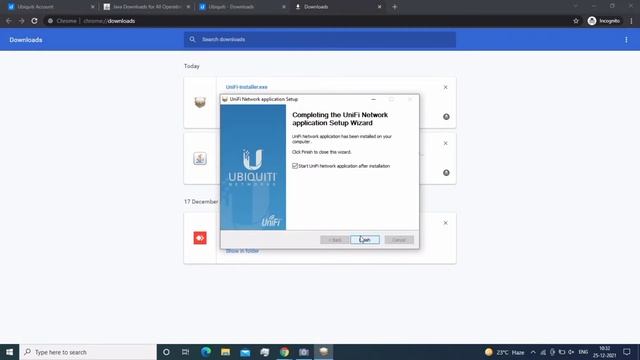Remove the Java download entry from list

coord(446,143)
